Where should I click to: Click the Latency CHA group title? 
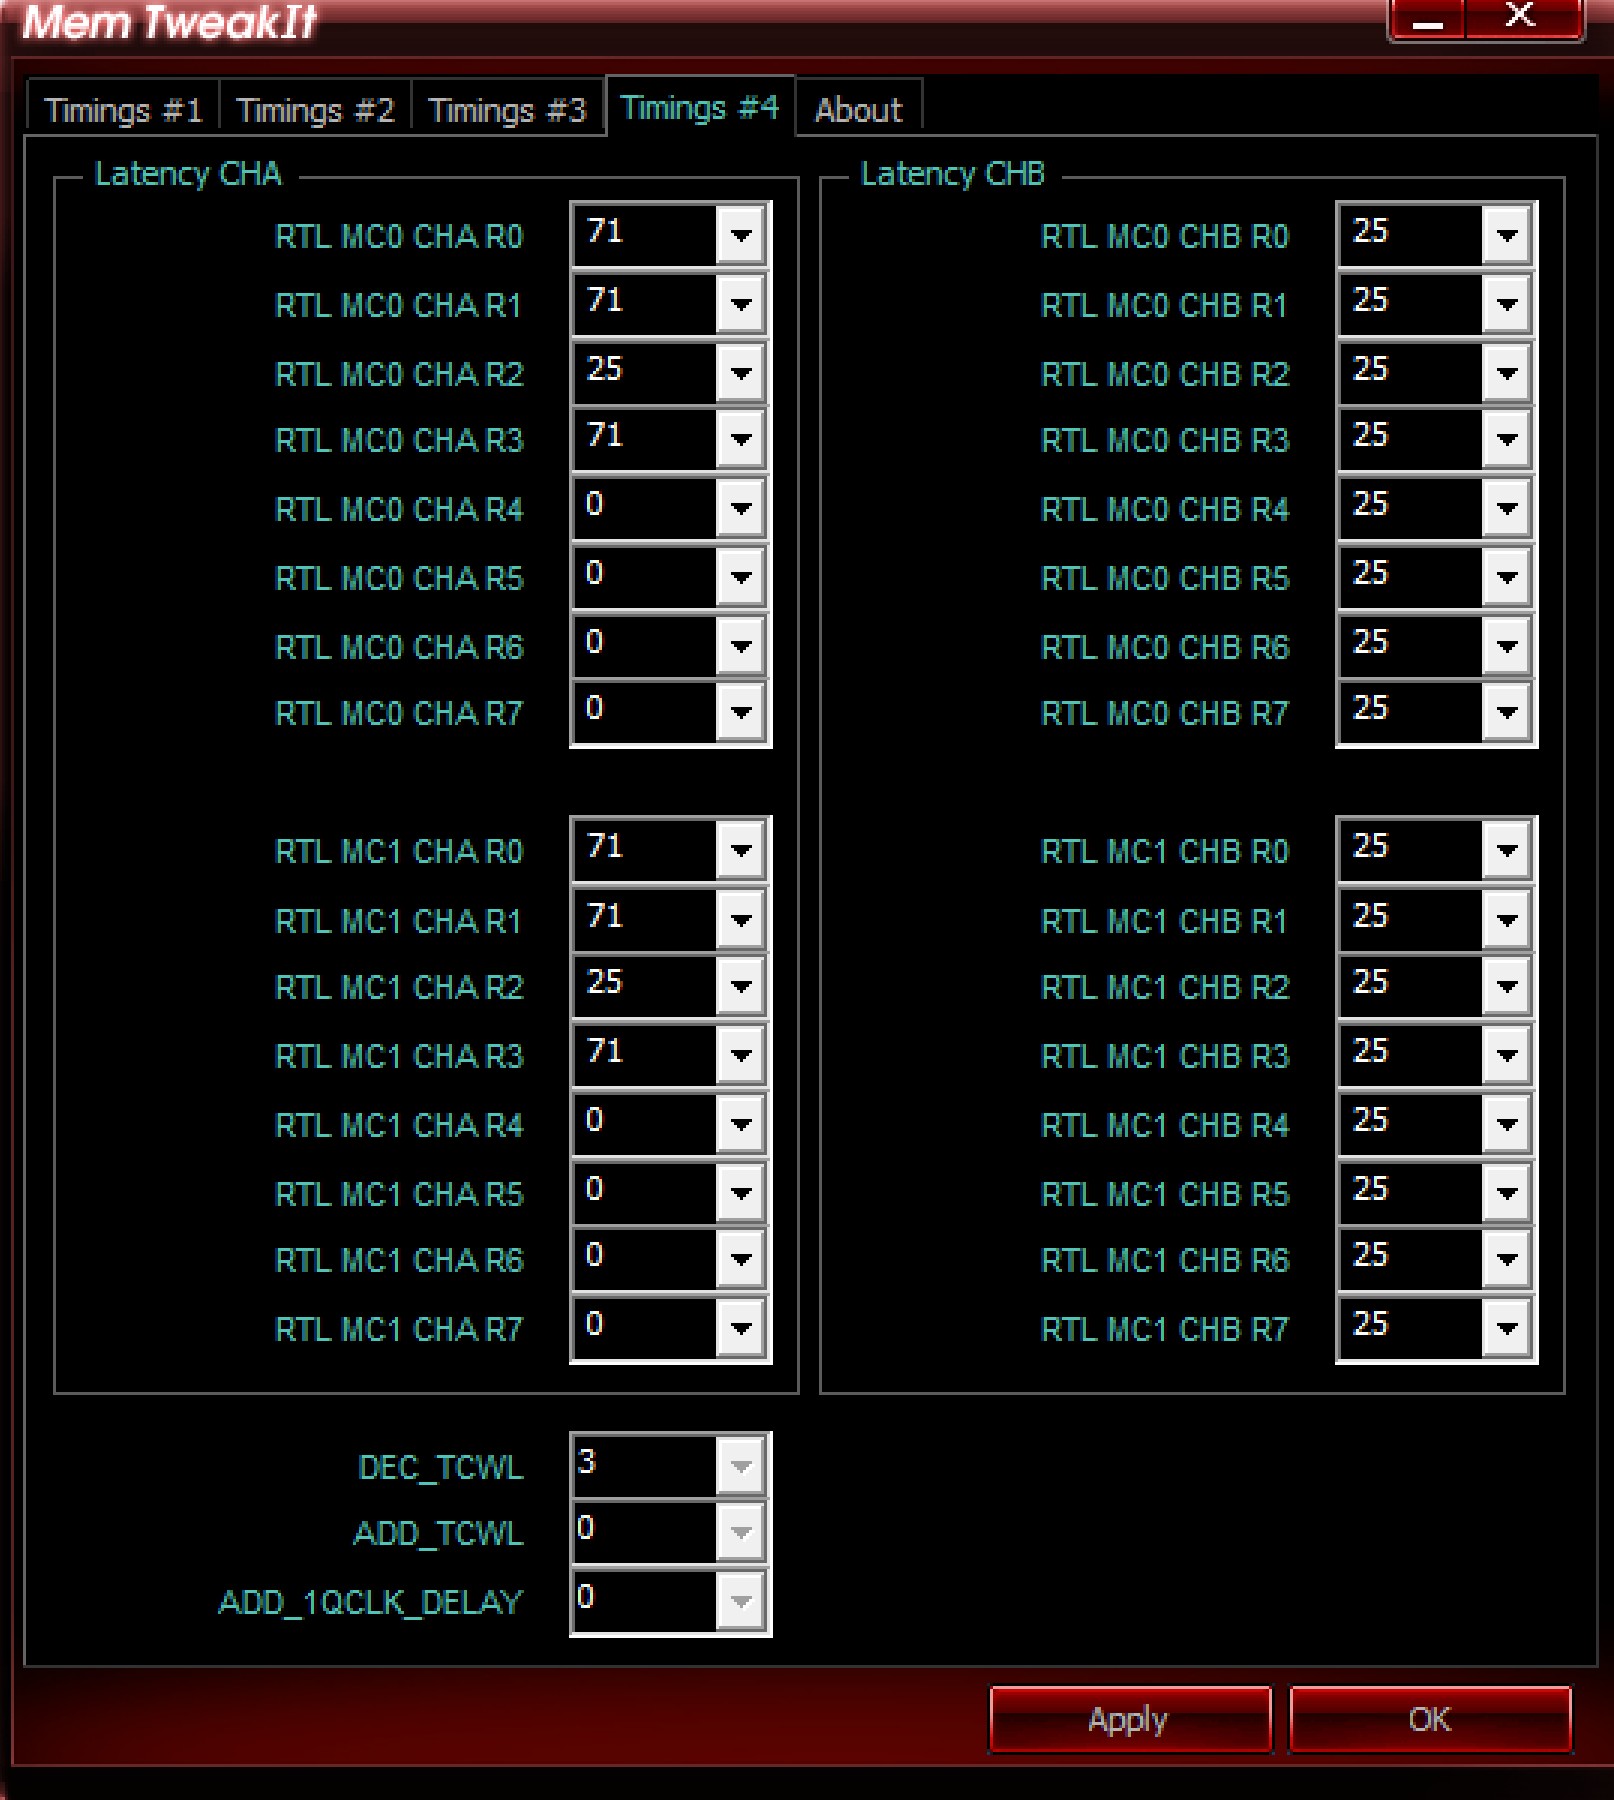click(x=188, y=174)
